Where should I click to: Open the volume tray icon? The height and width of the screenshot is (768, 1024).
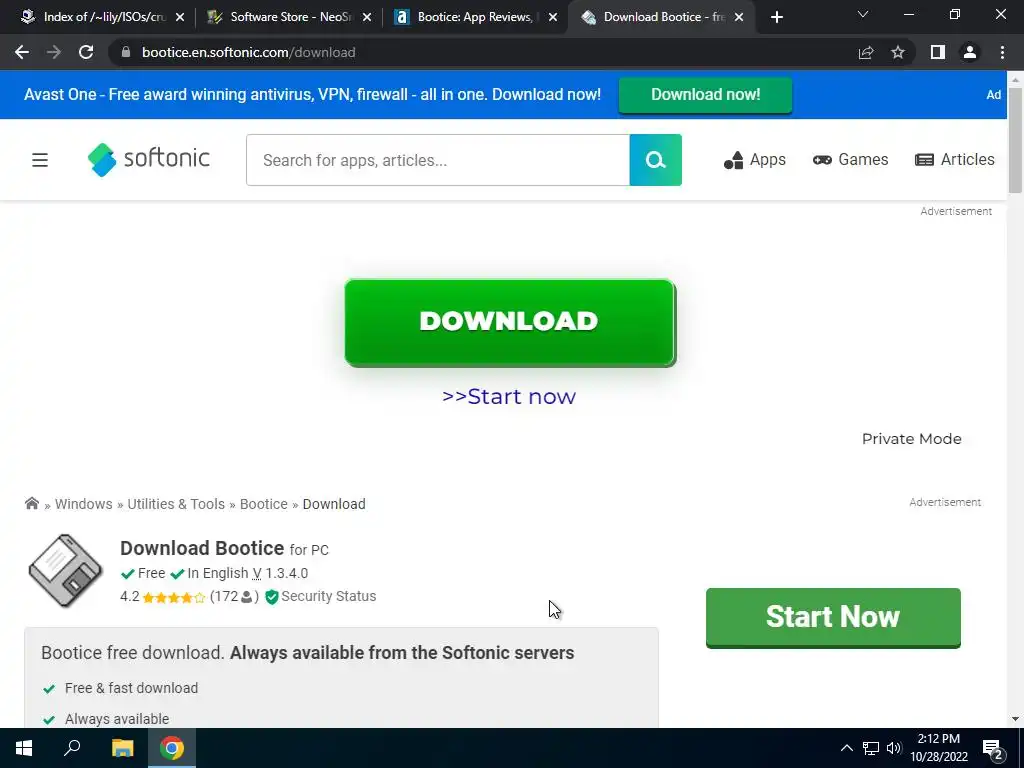(x=894, y=748)
